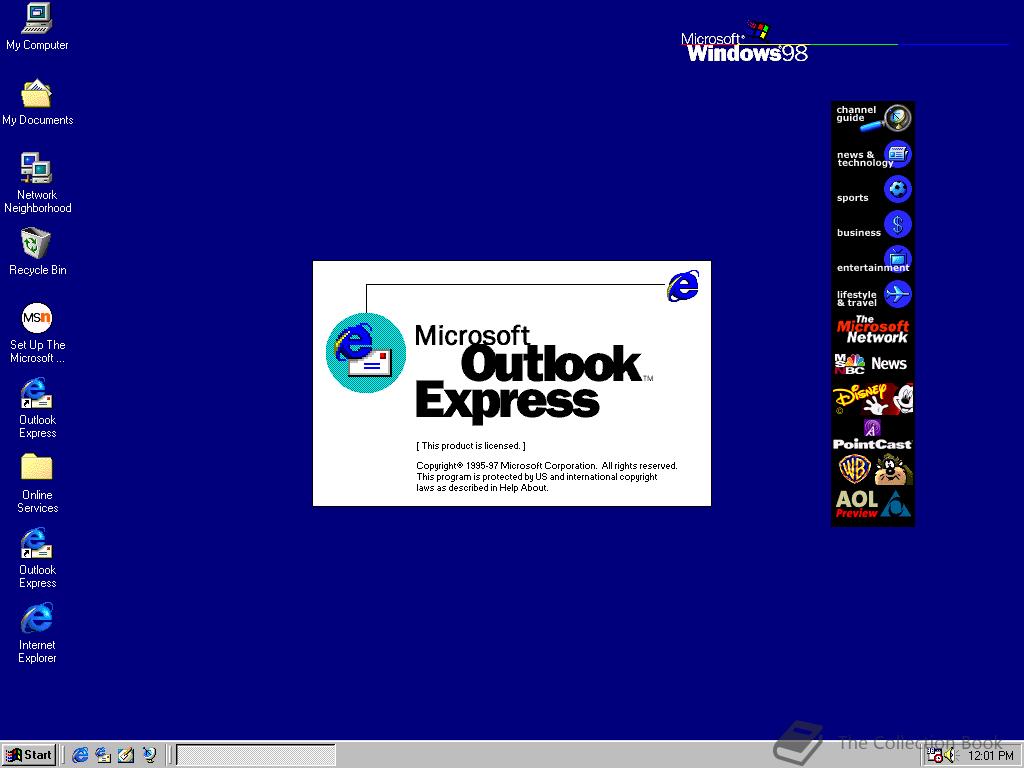
Task: Click Set Up The Microsoft Network icon
Action: [x=37, y=332]
